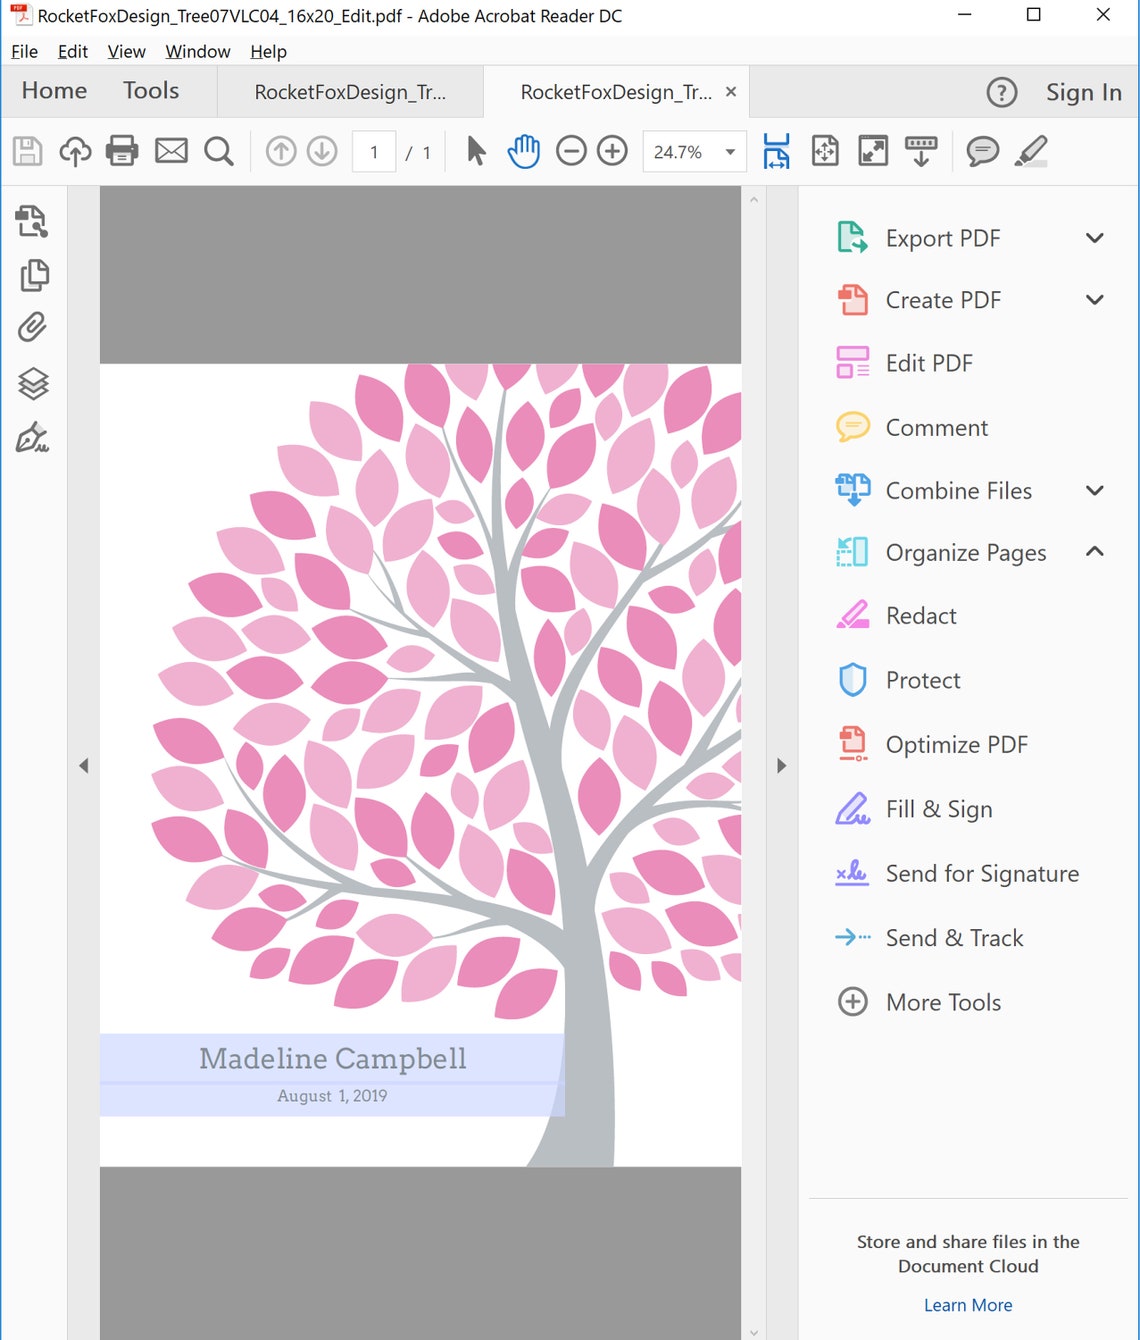This screenshot has height=1340, width=1140.
Task: Open the zoom percentage dropdown
Action: (x=730, y=152)
